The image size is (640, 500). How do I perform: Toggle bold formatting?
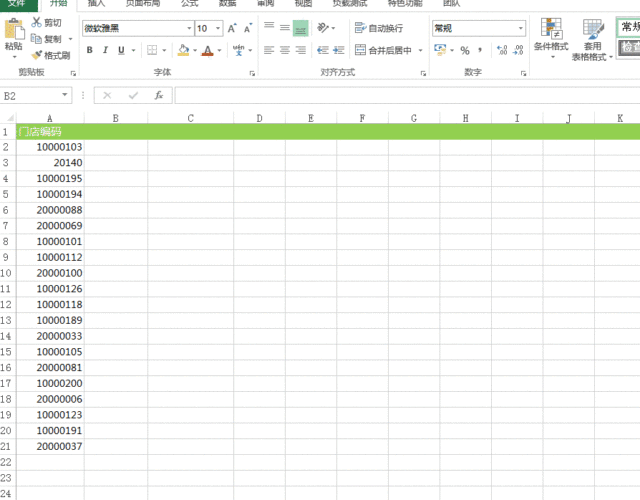pyautogui.click(x=89, y=50)
